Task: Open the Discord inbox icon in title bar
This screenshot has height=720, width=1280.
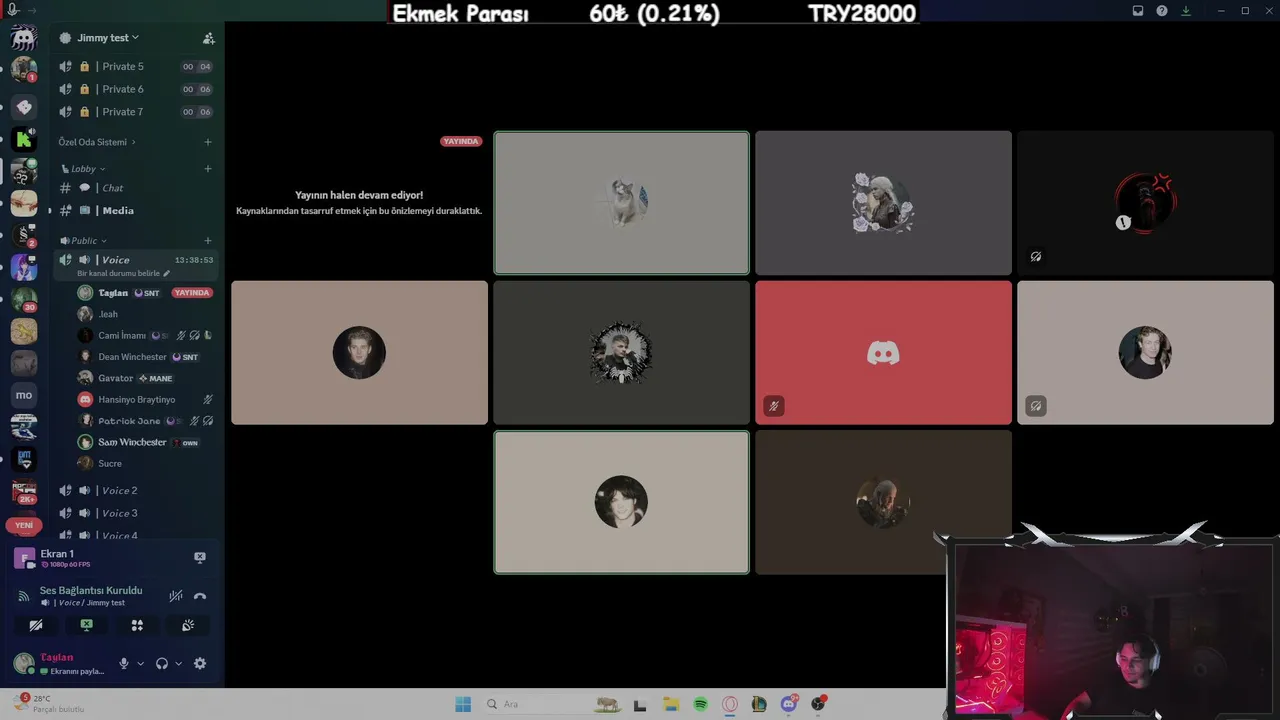Action: [x=1138, y=11]
